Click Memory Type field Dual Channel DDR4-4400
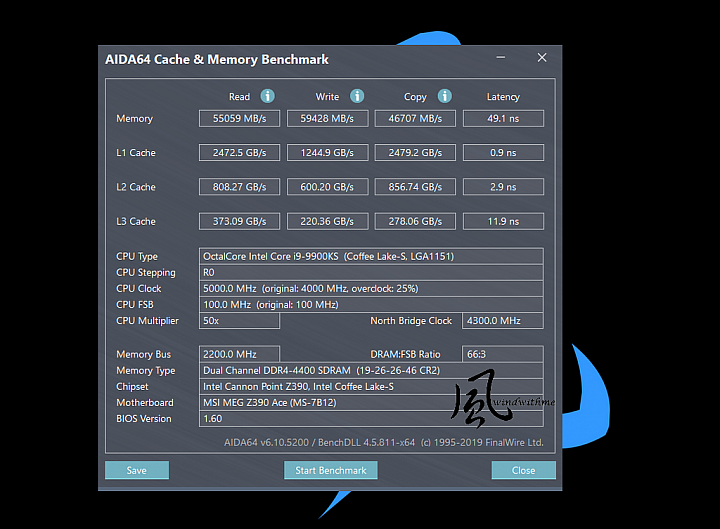This screenshot has width=720, height=529. [371, 370]
